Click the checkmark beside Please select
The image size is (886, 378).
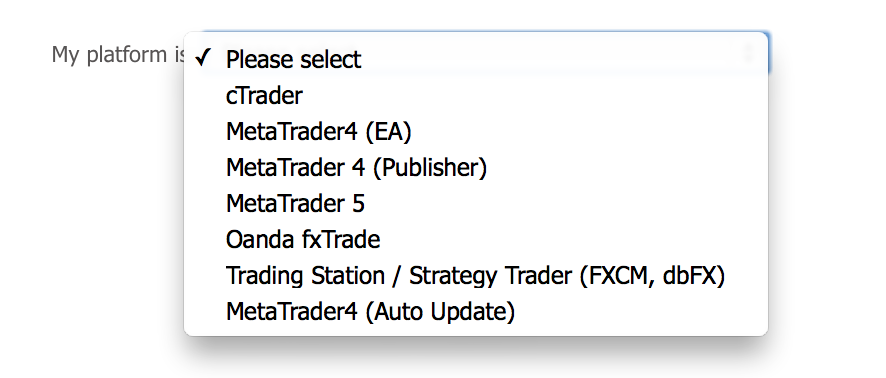(x=202, y=58)
